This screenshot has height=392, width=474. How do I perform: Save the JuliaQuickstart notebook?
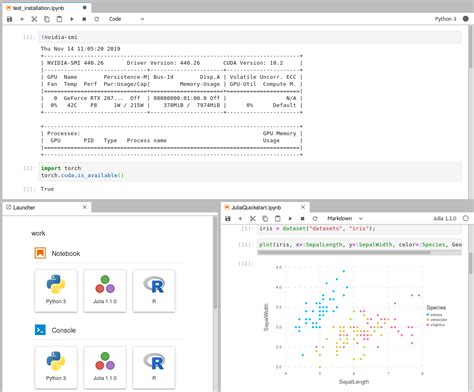228,219
